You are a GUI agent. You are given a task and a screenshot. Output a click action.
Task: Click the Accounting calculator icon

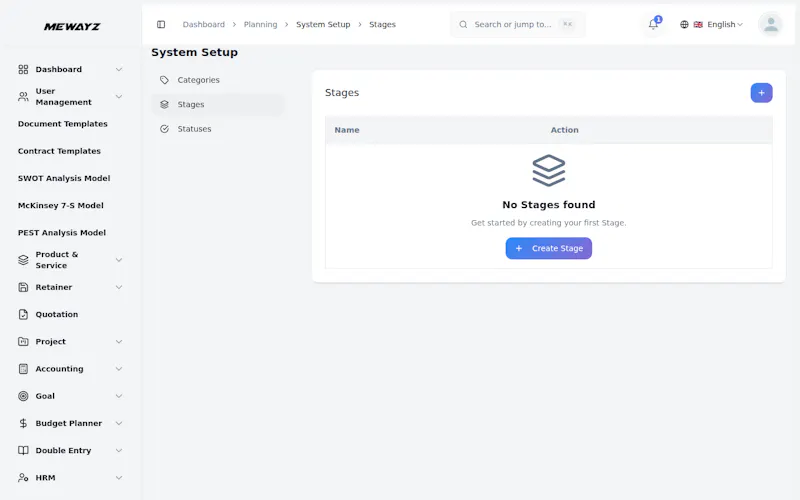(x=23, y=369)
